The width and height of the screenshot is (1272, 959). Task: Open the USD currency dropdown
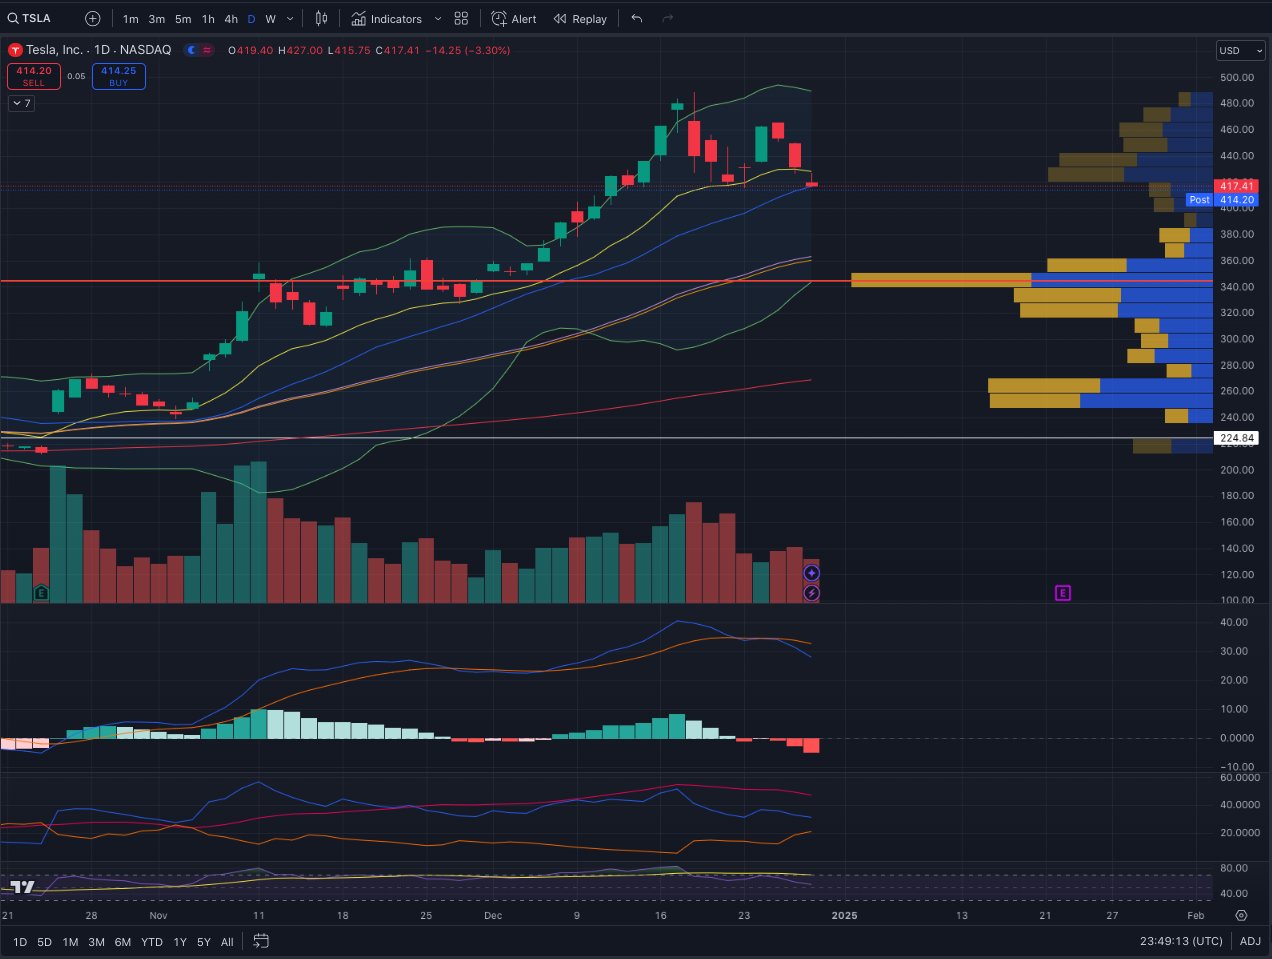click(1241, 50)
